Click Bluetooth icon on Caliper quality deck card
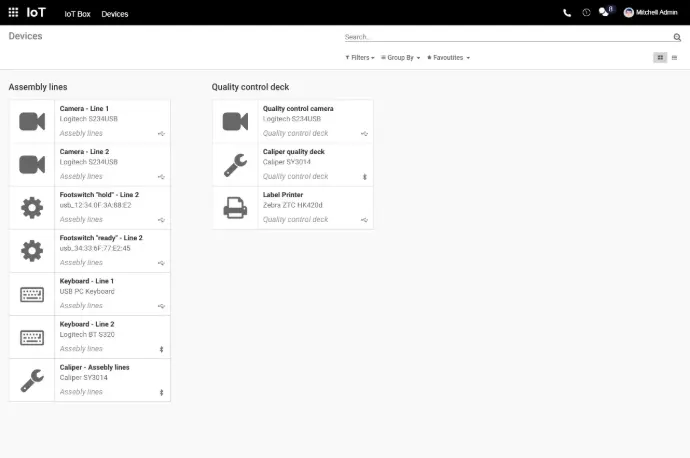 pyautogui.click(x=364, y=177)
